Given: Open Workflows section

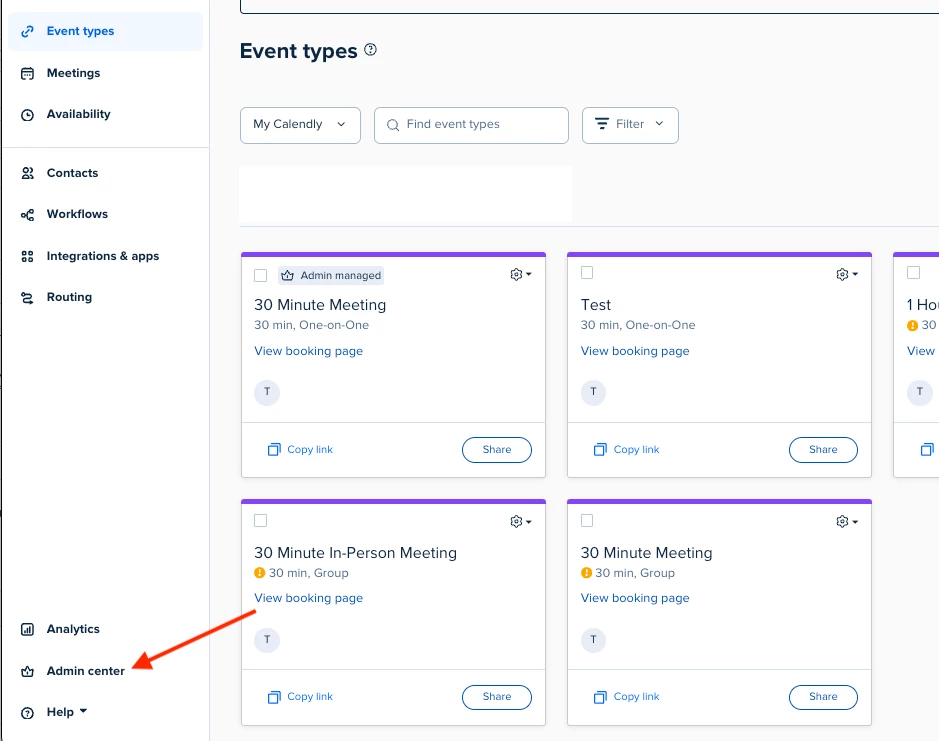Looking at the screenshot, I should (x=77, y=214).
